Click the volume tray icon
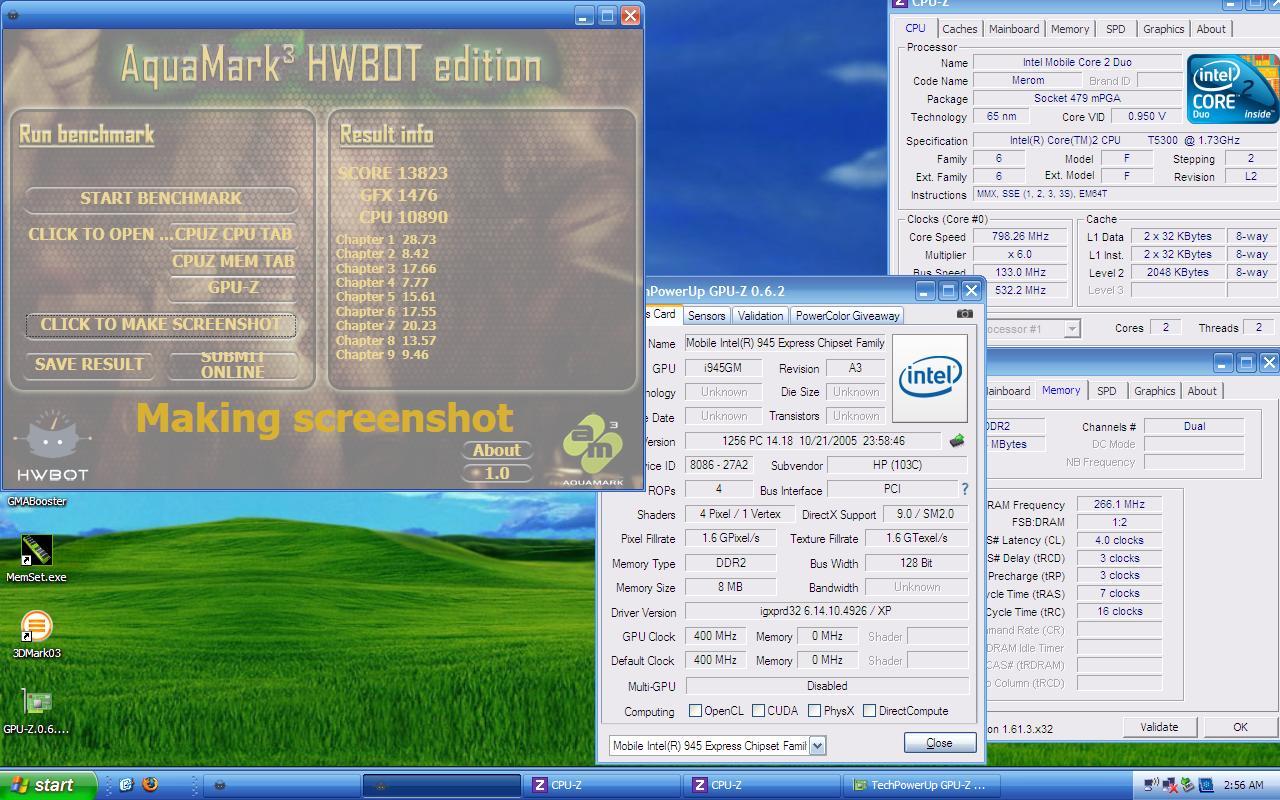The image size is (1280, 800). (x=1151, y=785)
